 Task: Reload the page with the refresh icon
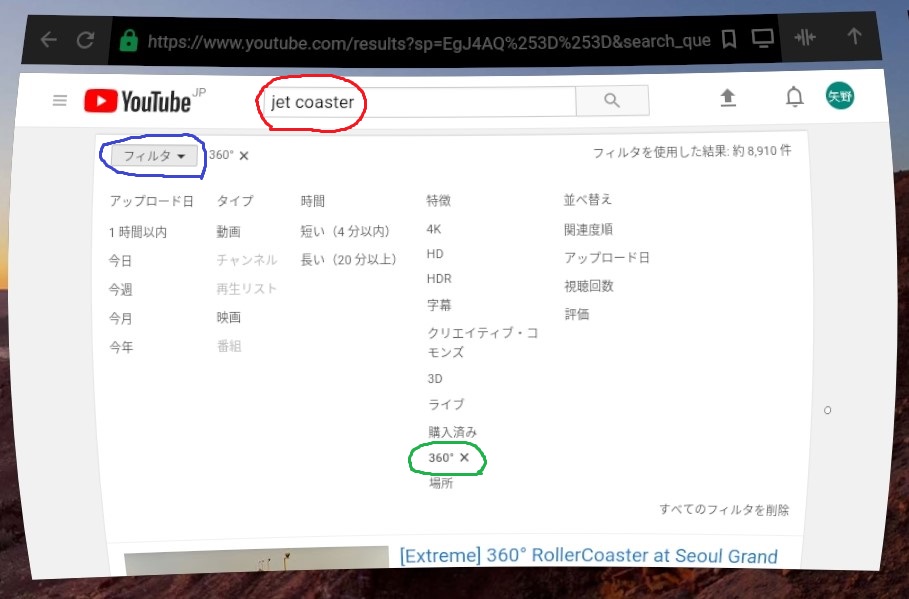86,40
